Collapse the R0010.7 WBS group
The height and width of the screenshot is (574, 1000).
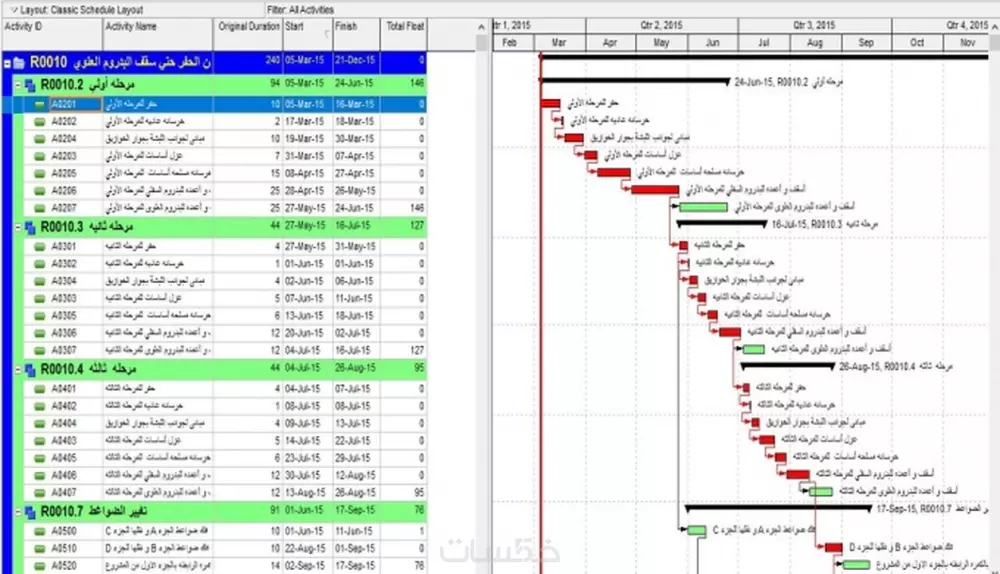tap(18, 511)
